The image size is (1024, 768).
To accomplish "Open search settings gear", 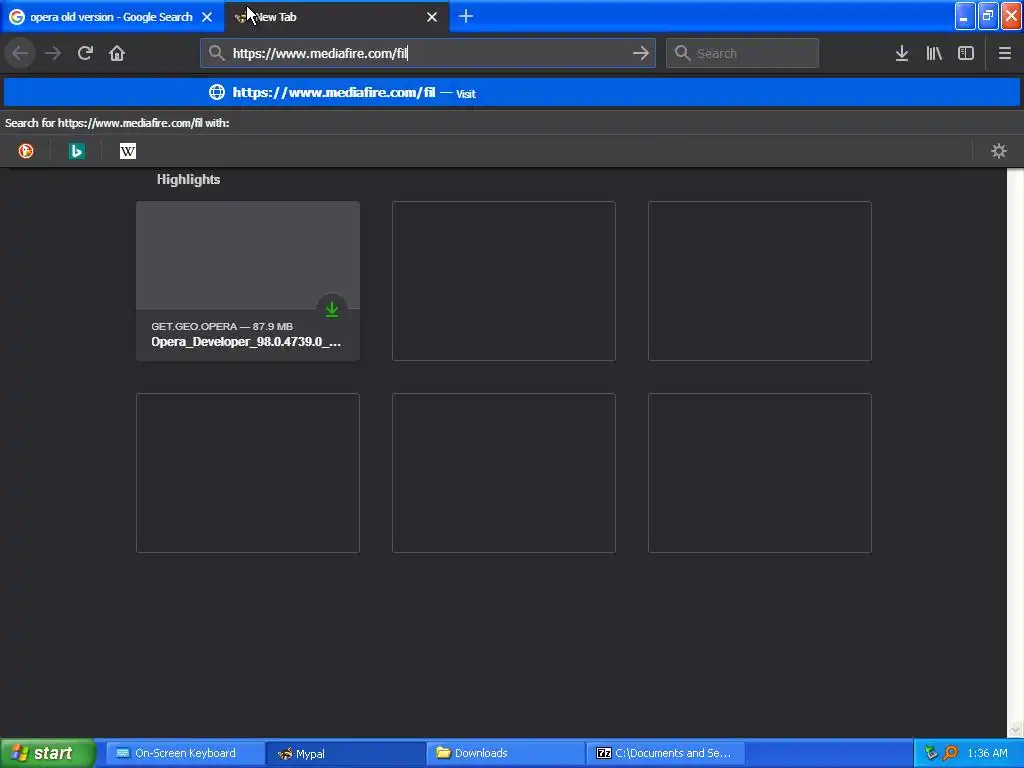I will [x=999, y=151].
